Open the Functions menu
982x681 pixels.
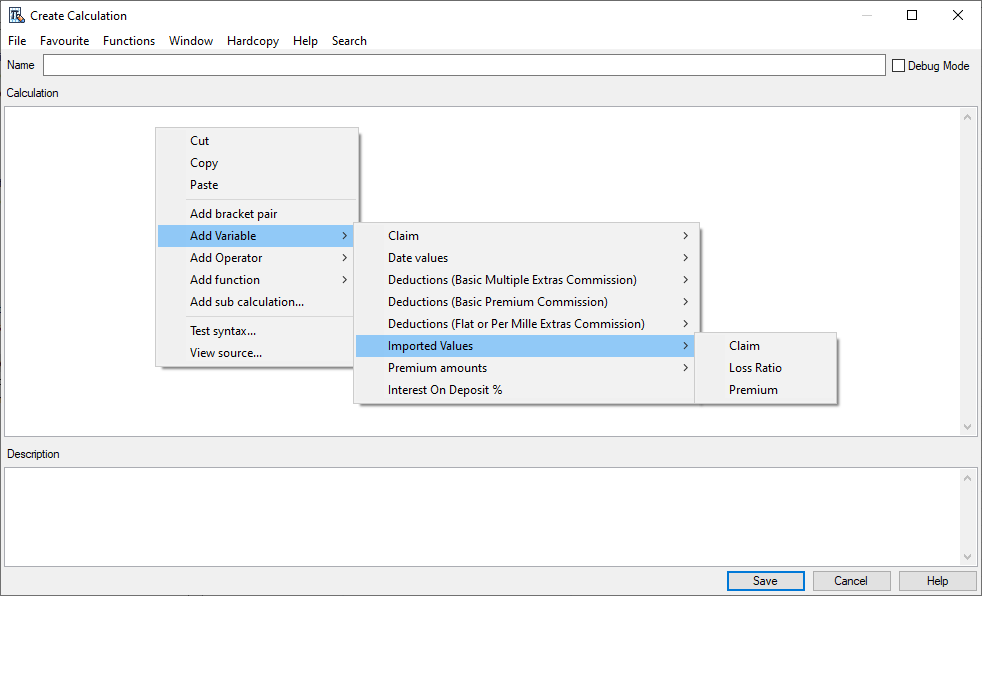pos(129,41)
